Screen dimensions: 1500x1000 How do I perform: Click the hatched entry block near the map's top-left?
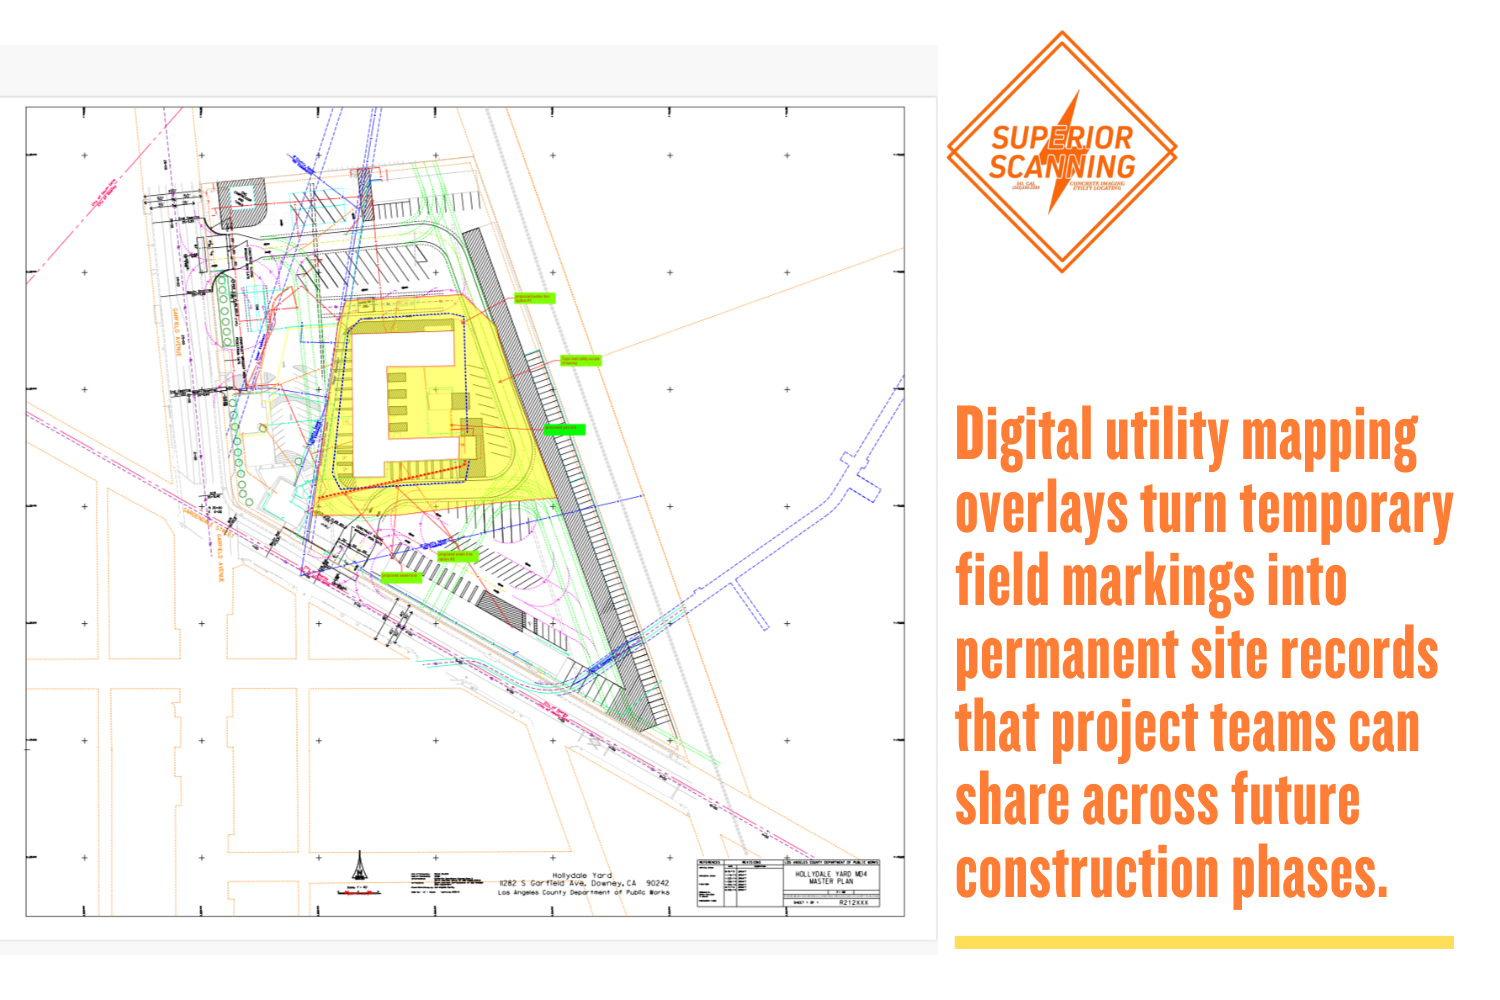pyautogui.click(x=241, y=205)
